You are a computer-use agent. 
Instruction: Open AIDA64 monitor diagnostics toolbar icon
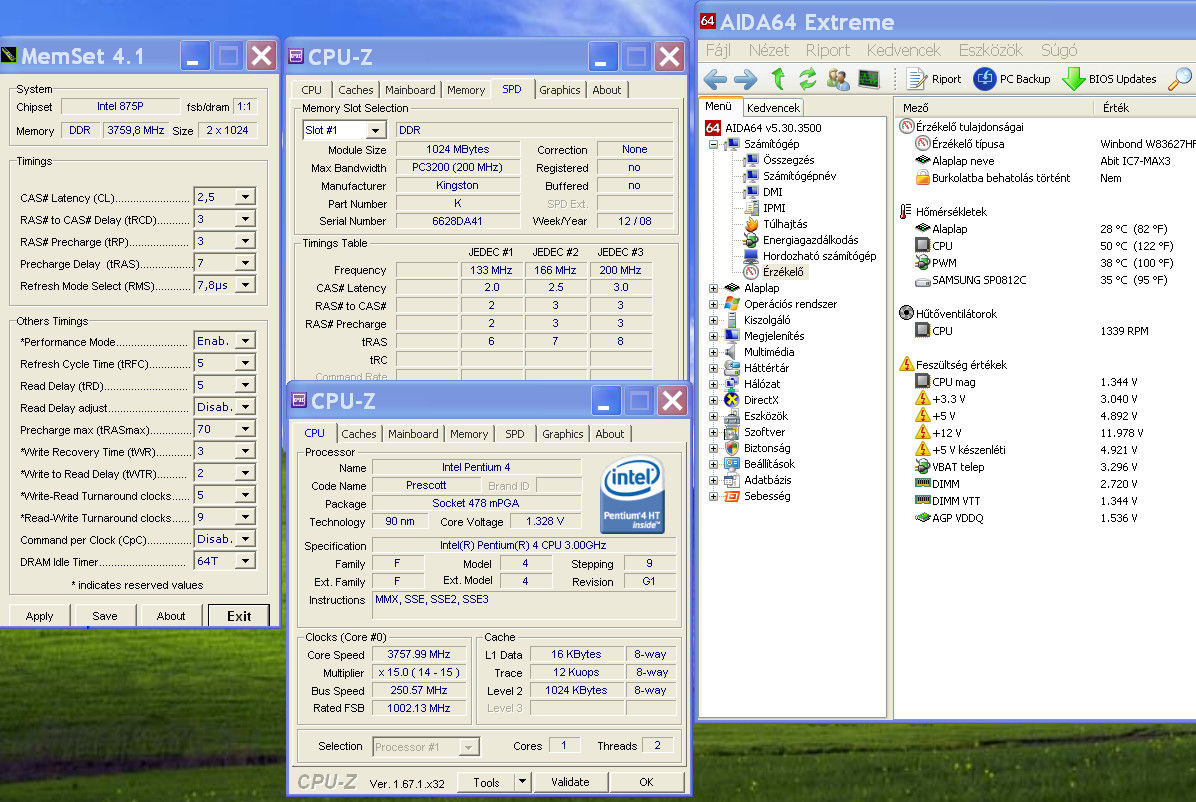(x=869, y=79)
